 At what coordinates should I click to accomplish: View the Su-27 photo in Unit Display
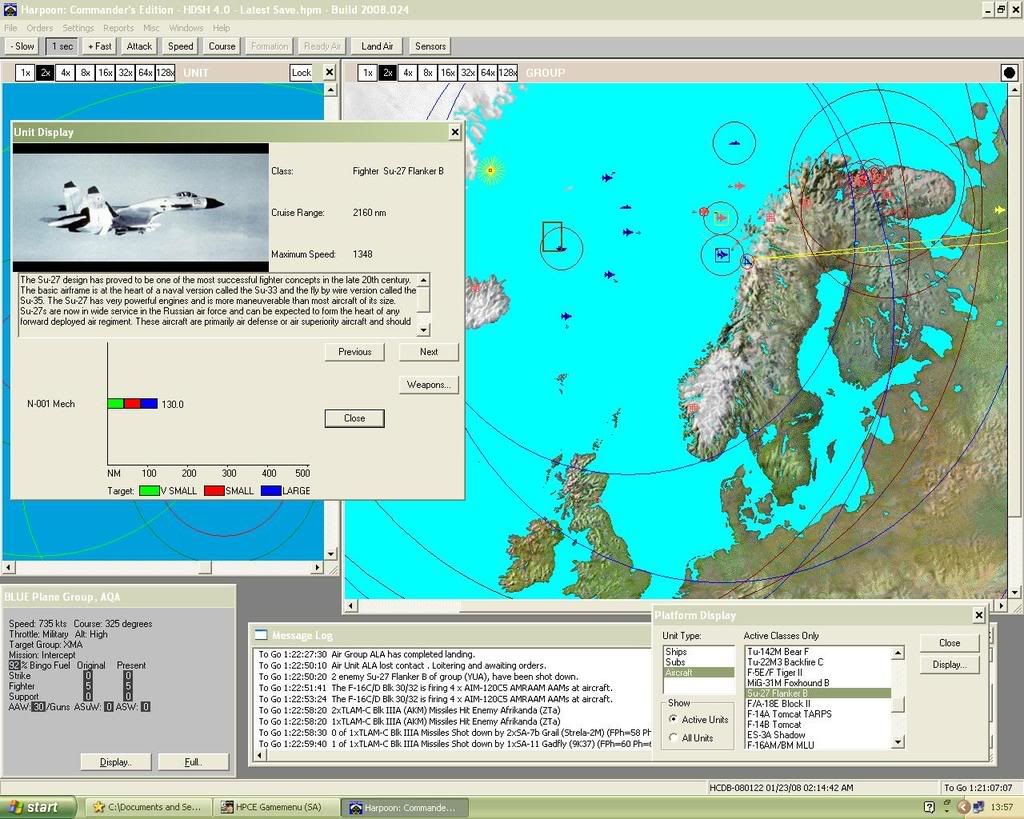point(140,208)
